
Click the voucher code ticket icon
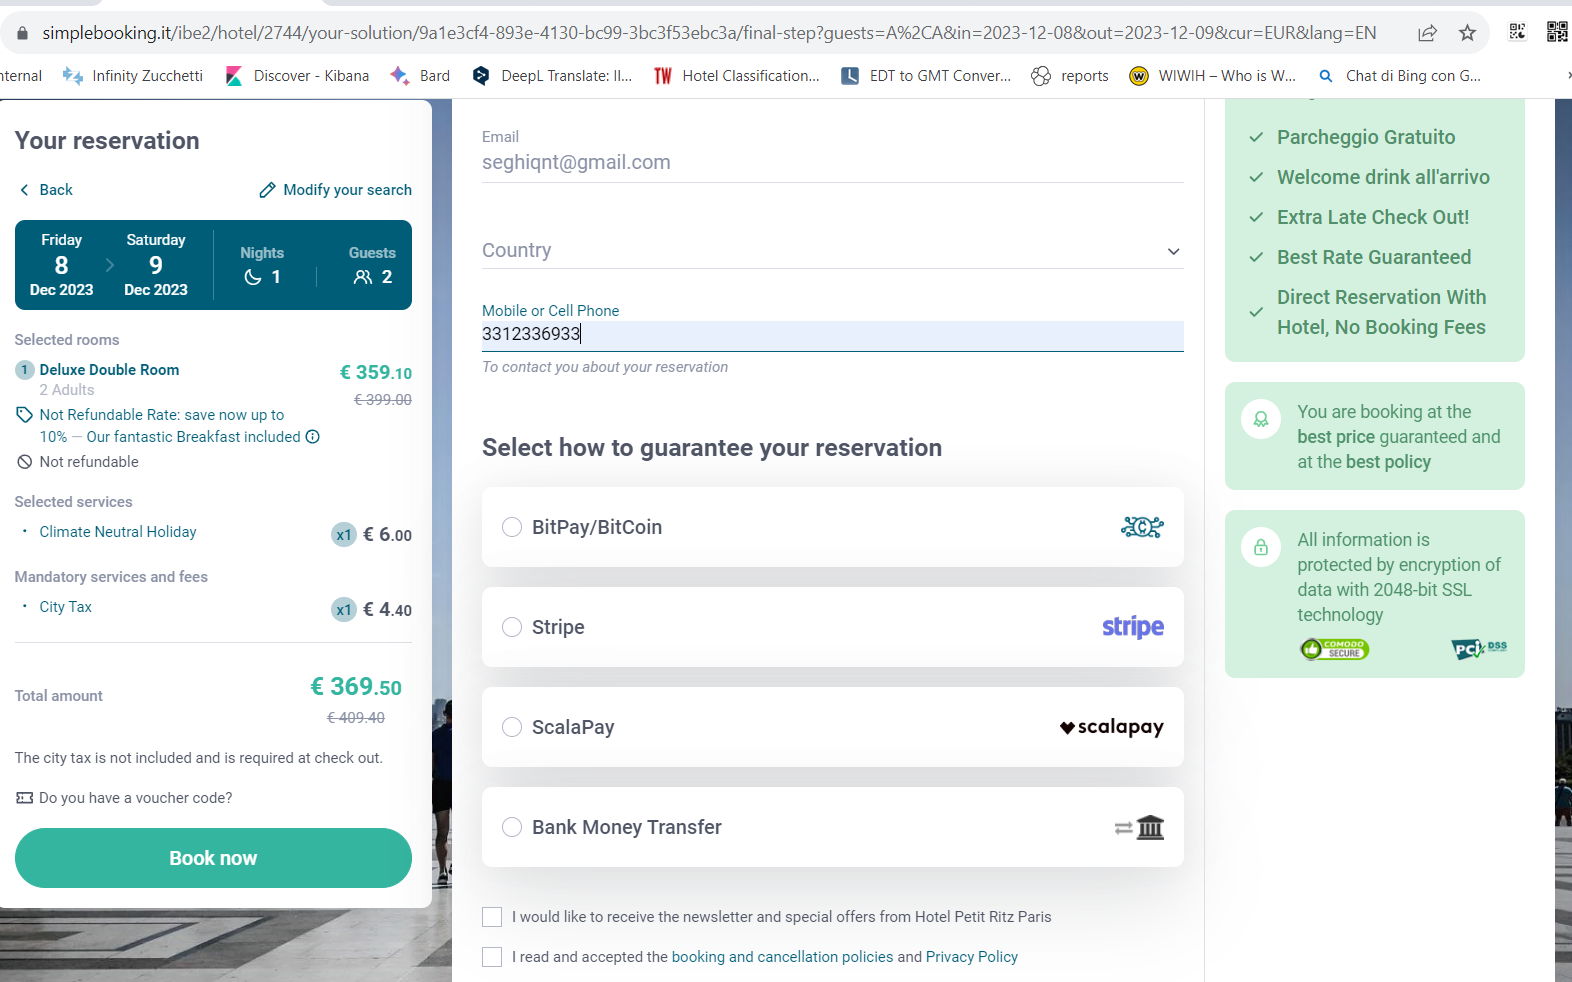coord(25,798)
